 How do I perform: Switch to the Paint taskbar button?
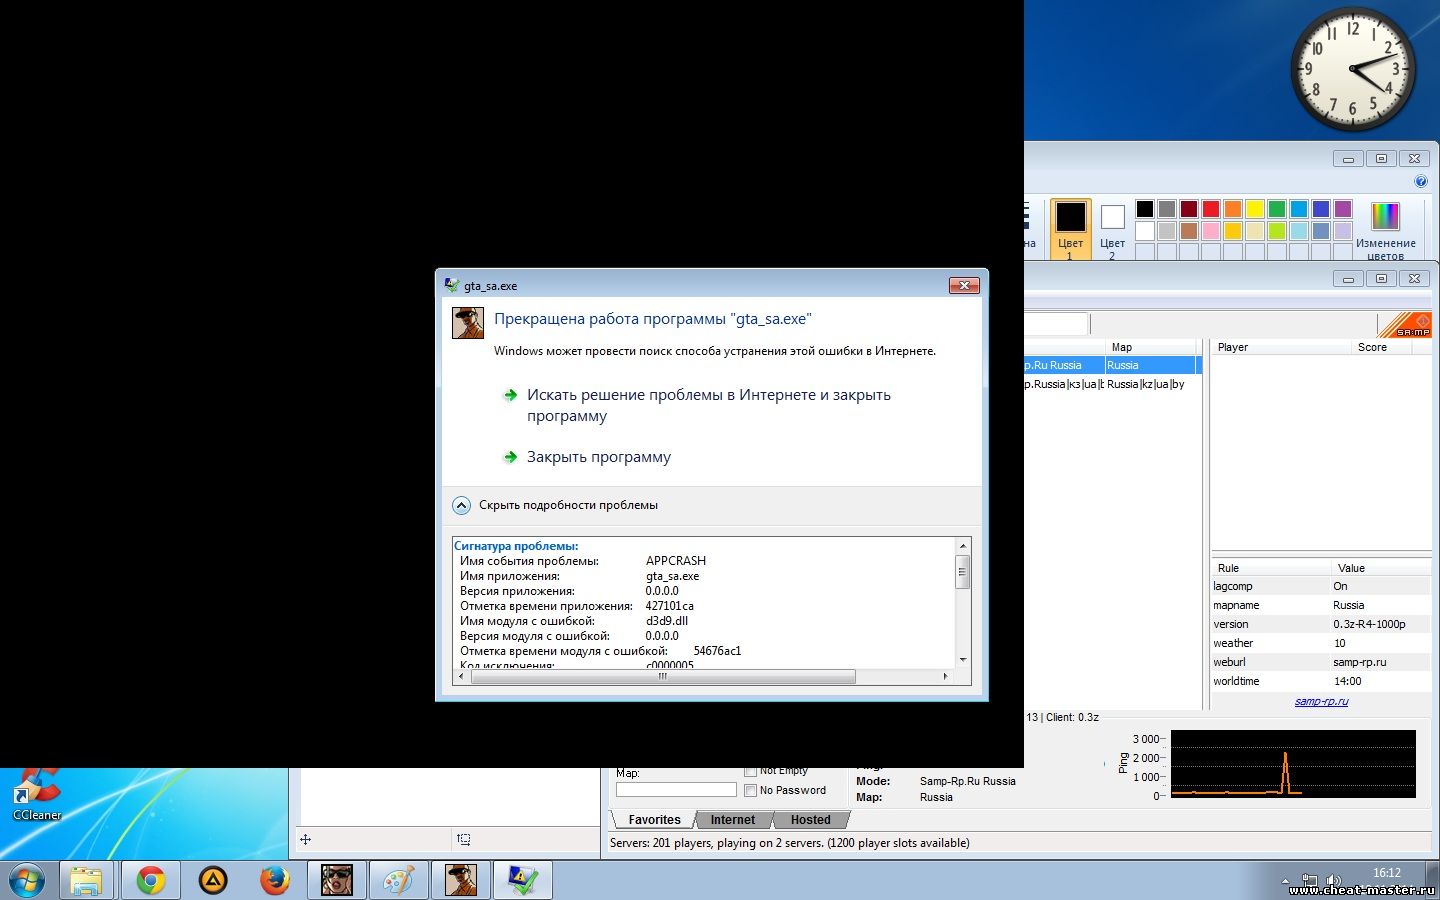point(399,881)
